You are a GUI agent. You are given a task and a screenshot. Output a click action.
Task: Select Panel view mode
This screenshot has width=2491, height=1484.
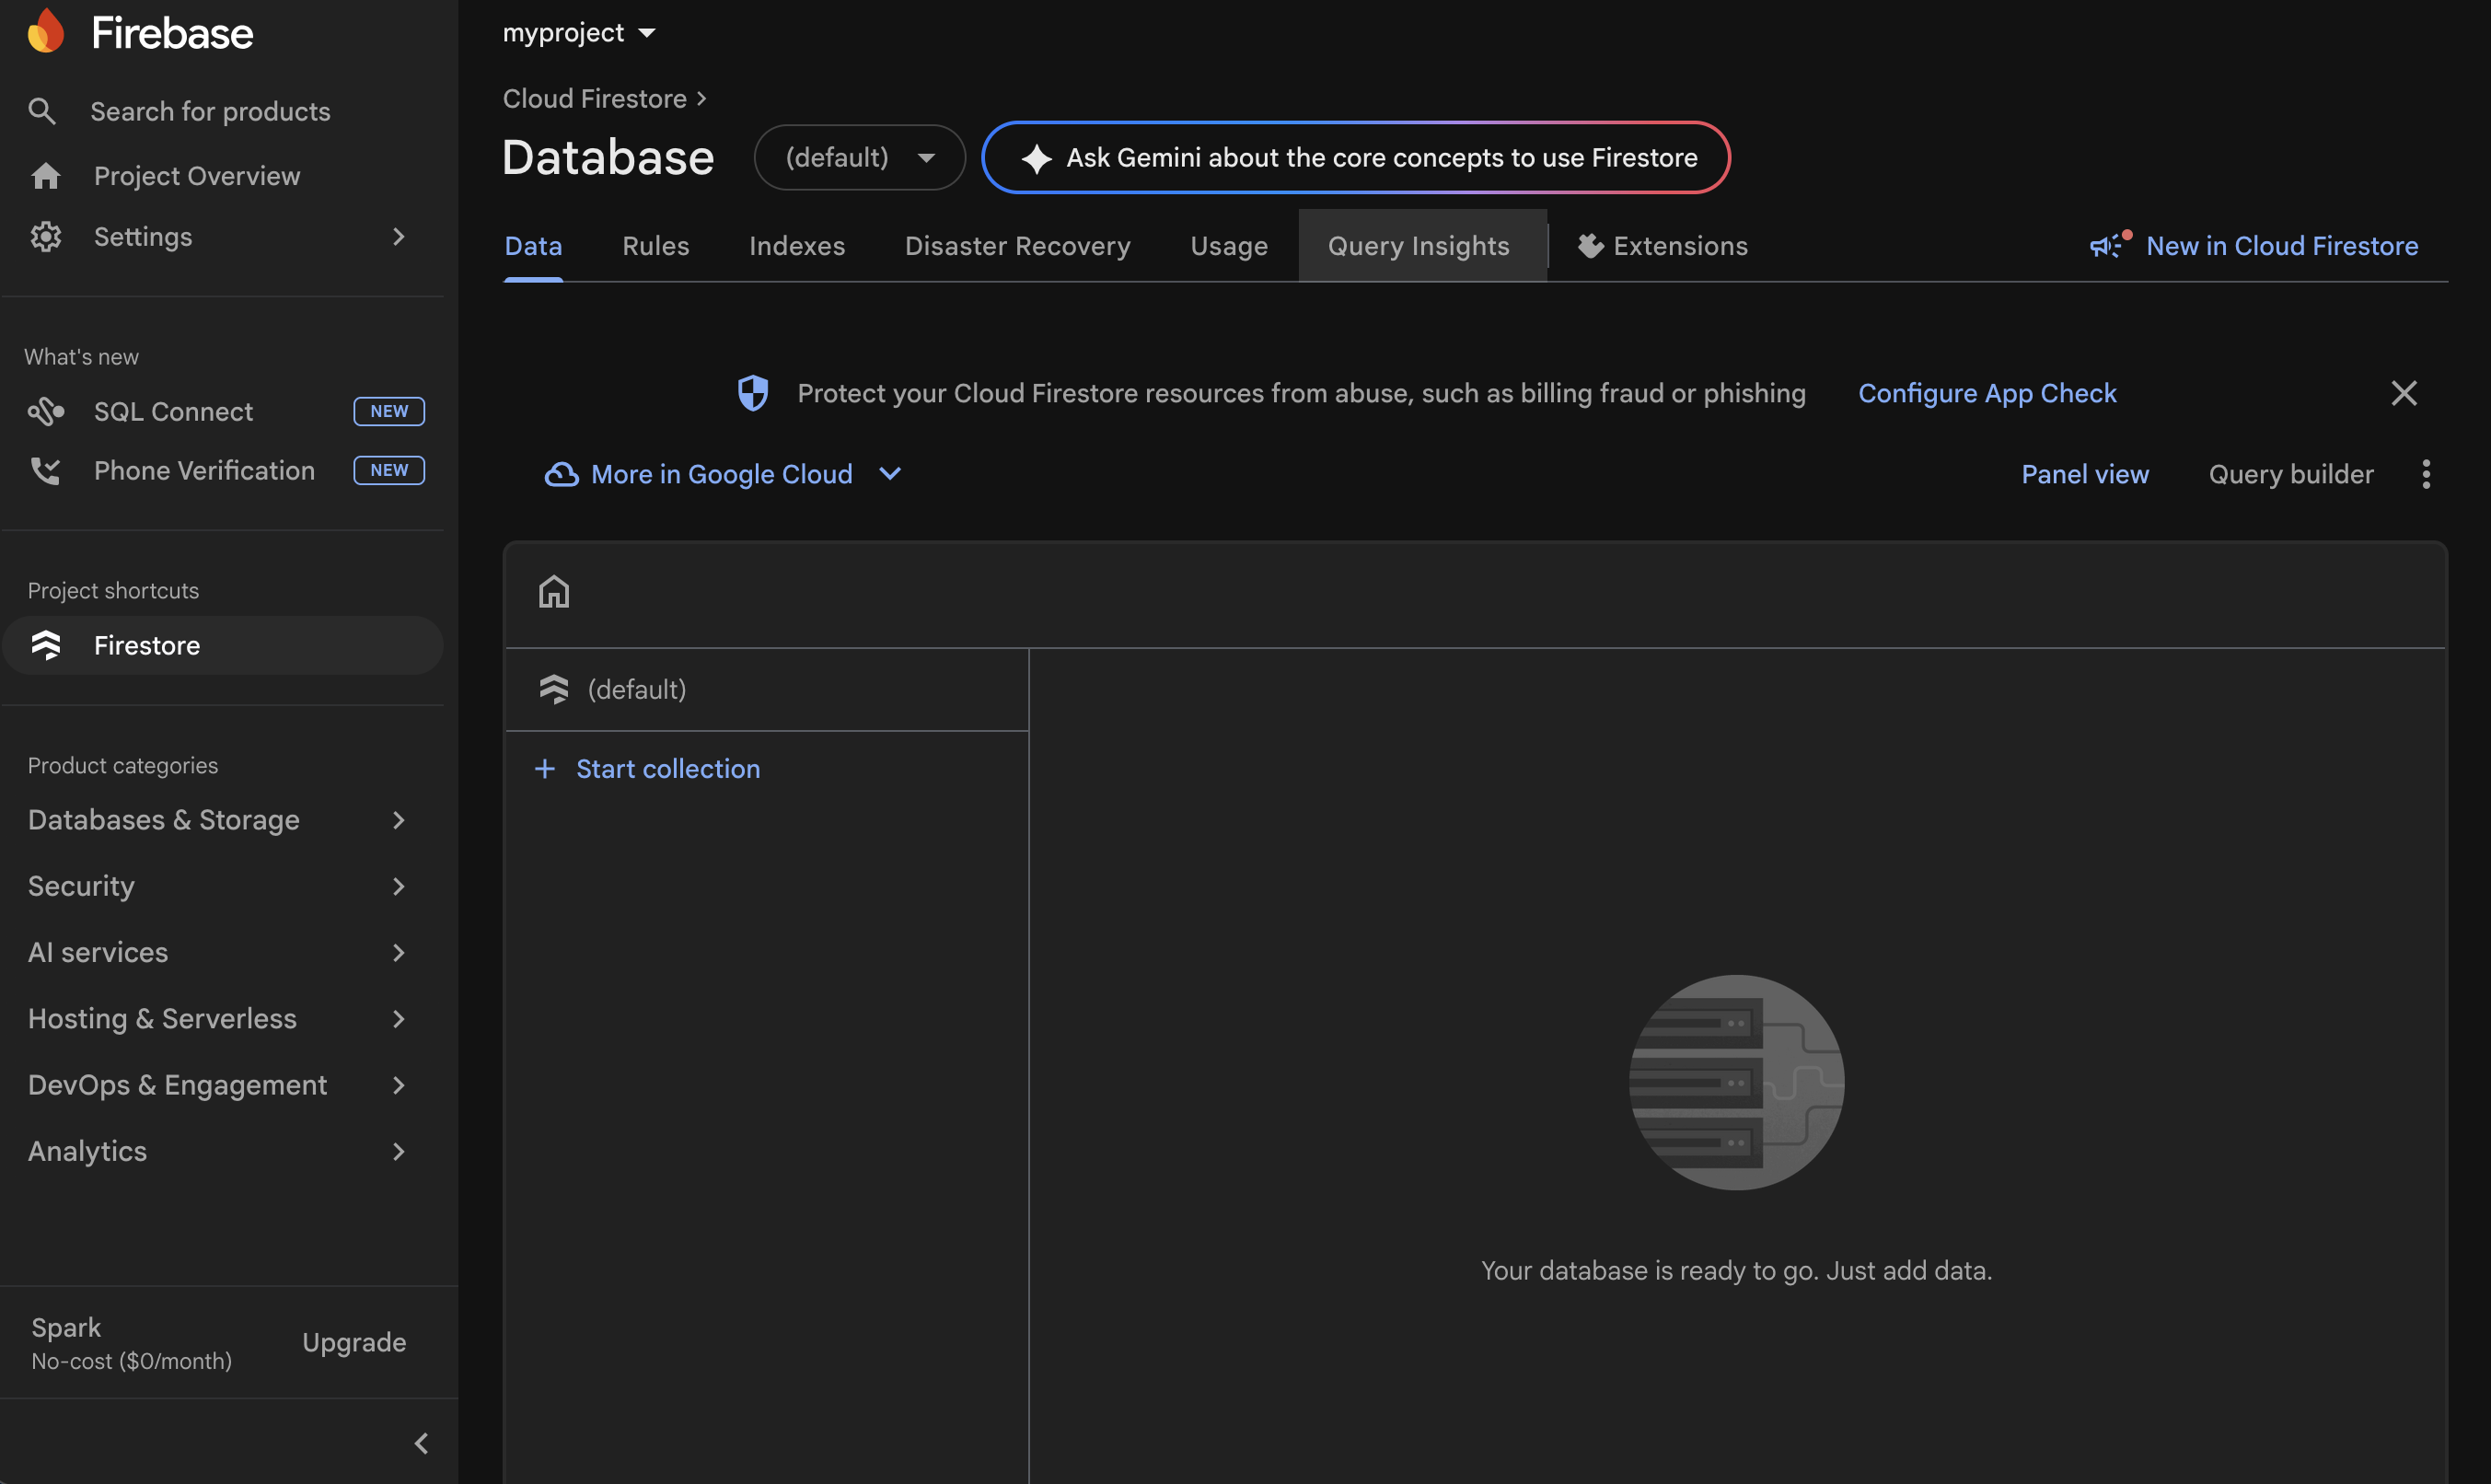tap(2085, 474)
